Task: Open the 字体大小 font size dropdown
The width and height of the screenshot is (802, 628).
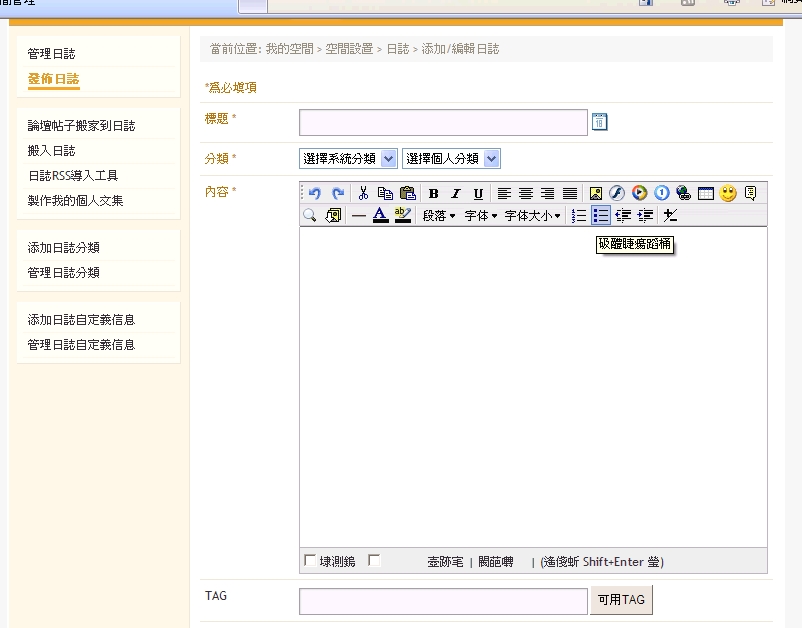Action: 532,216
